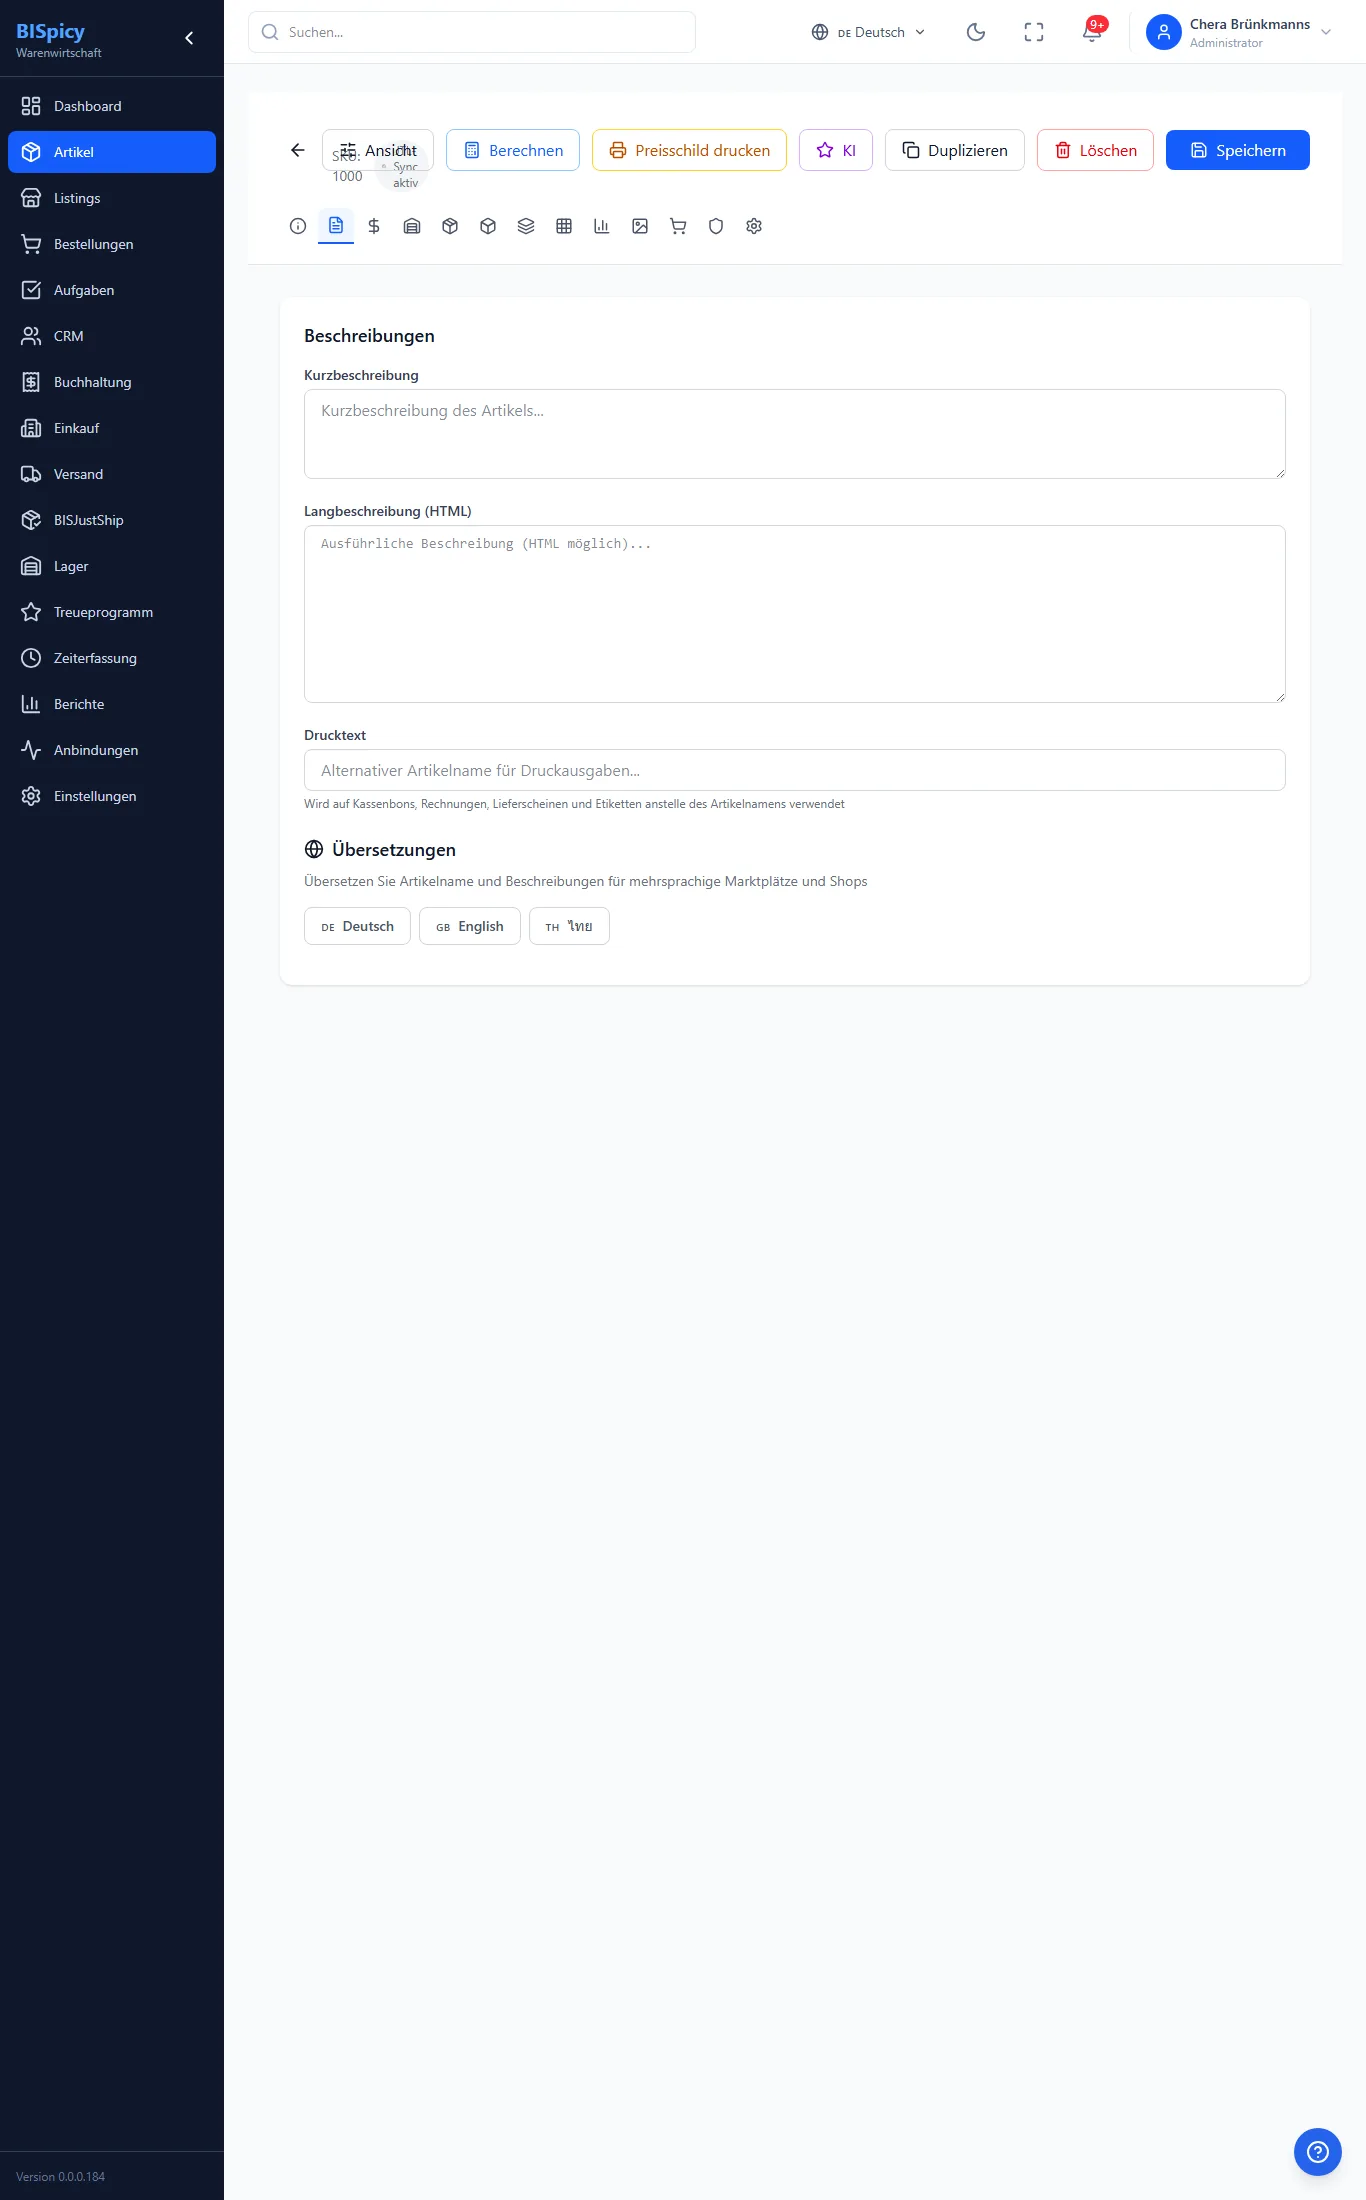
Task: Open Zeiterfassung in the sidebar
Action: pos(112,658)
